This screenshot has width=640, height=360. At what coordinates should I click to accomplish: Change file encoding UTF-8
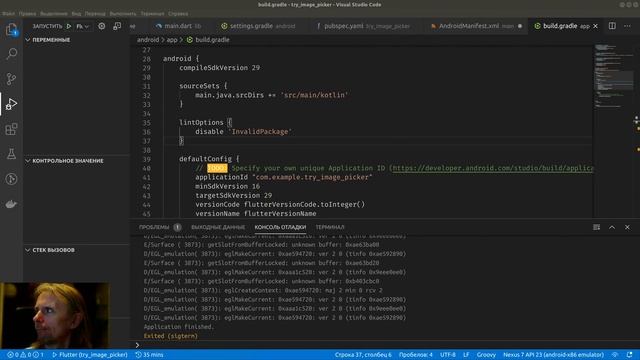448,355
